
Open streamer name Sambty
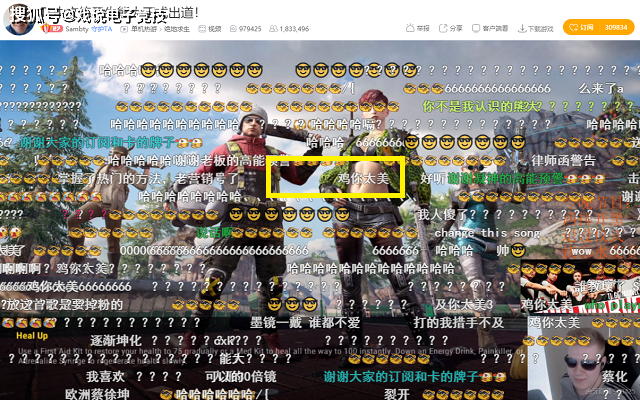pos(77,29)
